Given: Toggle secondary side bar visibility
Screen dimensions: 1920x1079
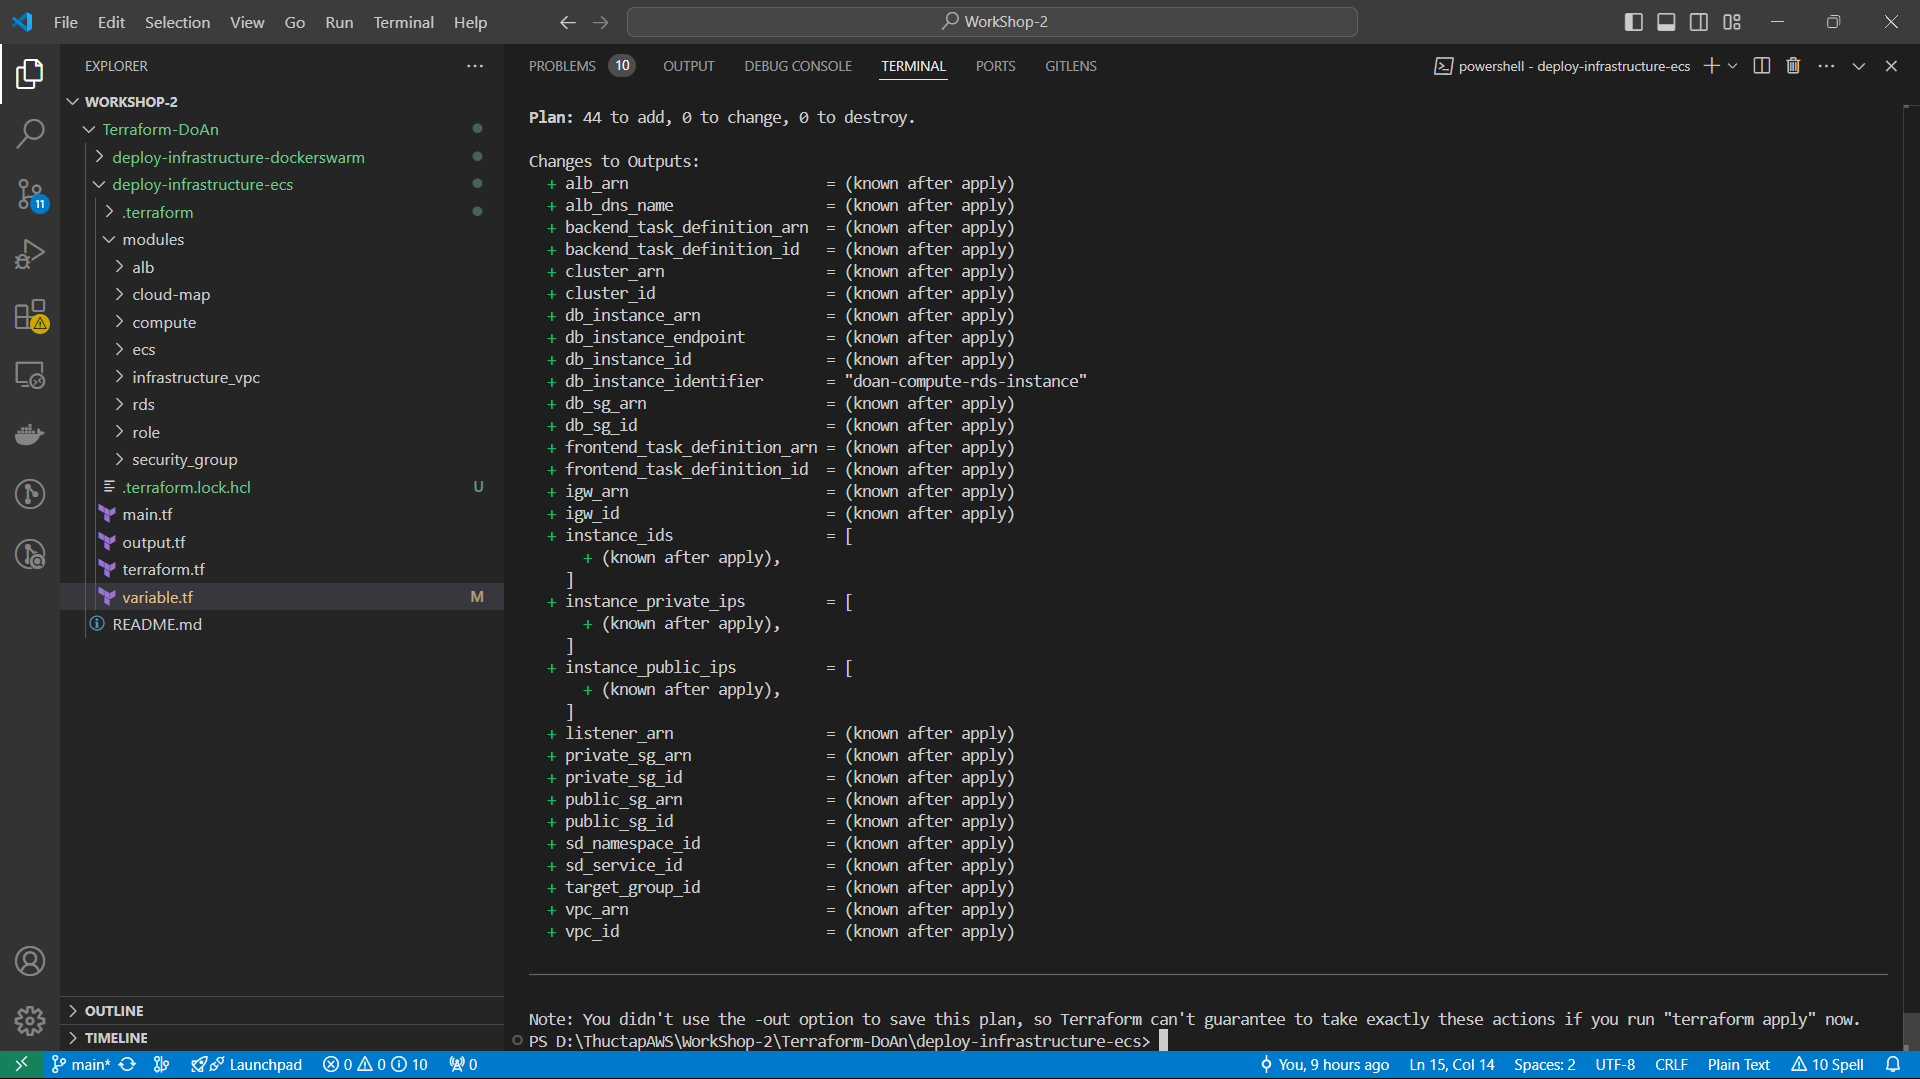Looking at the screenshot, I should (x=1699, y=22).
